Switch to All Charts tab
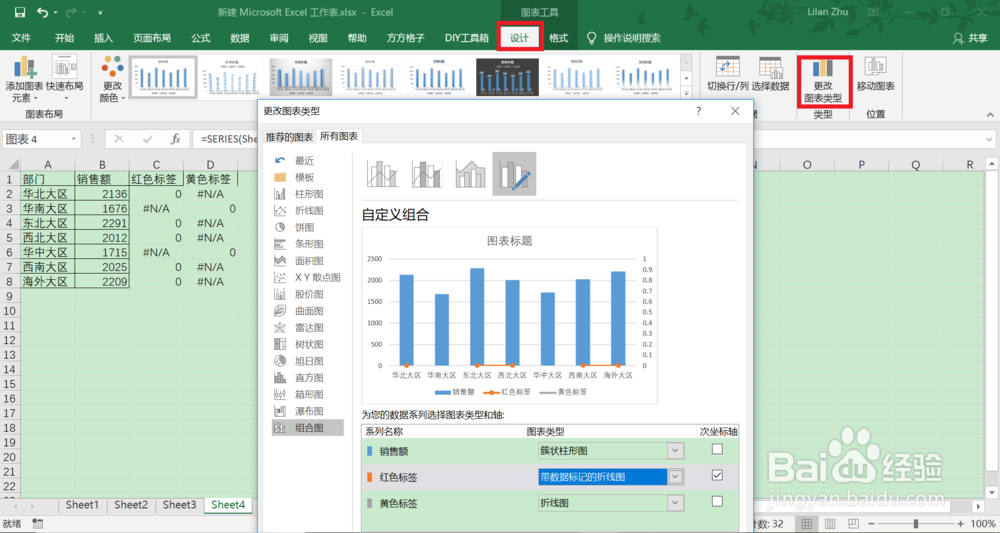The width and height of the screenshot is (1000, 533). (339, 136)
